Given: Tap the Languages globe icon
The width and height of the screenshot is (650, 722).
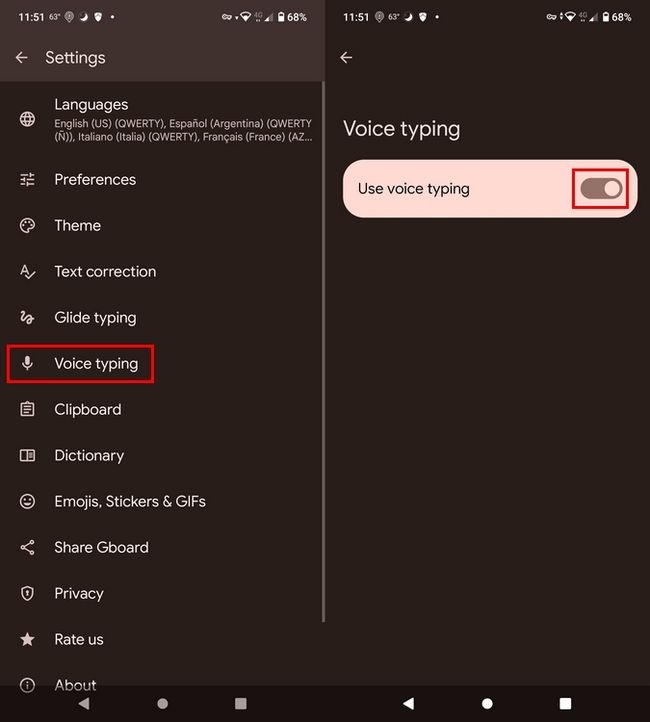Looking at the screenshot, I should [28, 120].
